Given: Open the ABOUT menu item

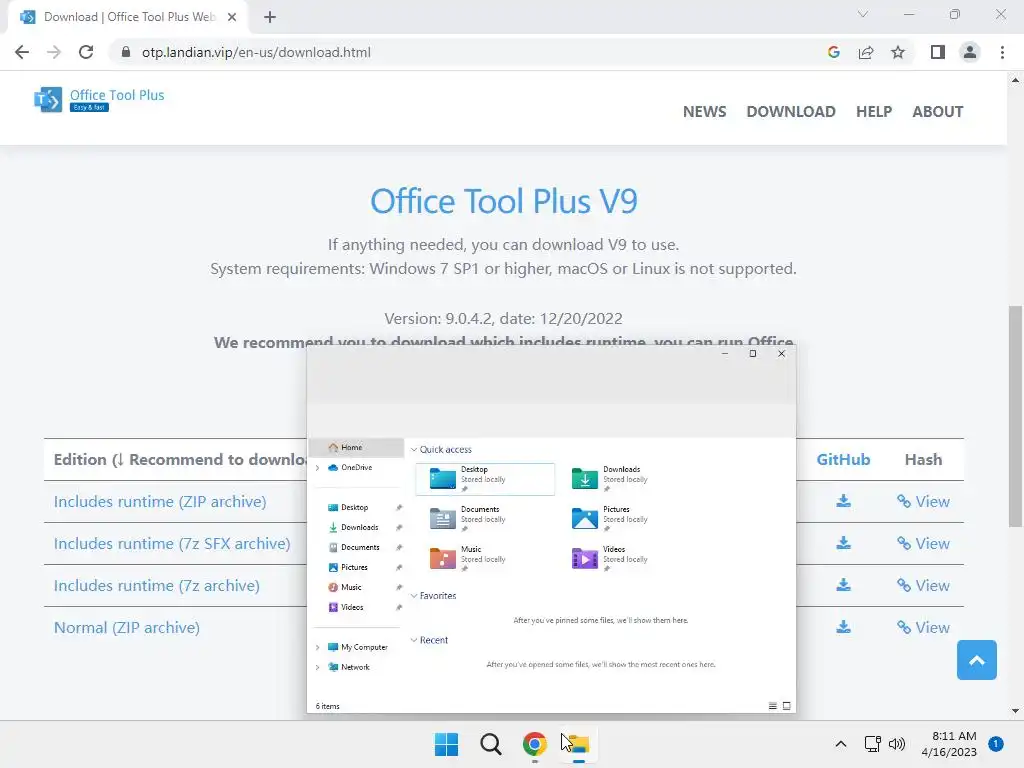Looking at the screenshot, I should [938, 112].
